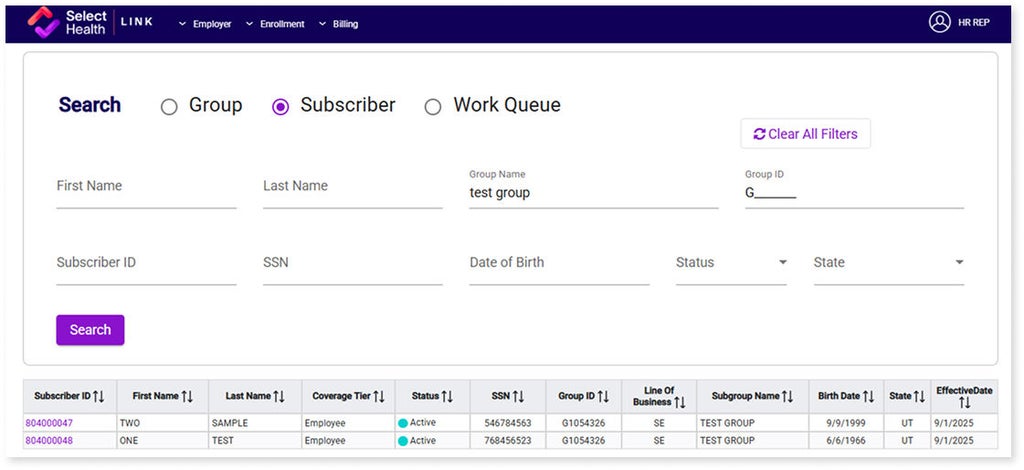
Task: Click the Date of Birth field
Action: (x=559, y=263)
